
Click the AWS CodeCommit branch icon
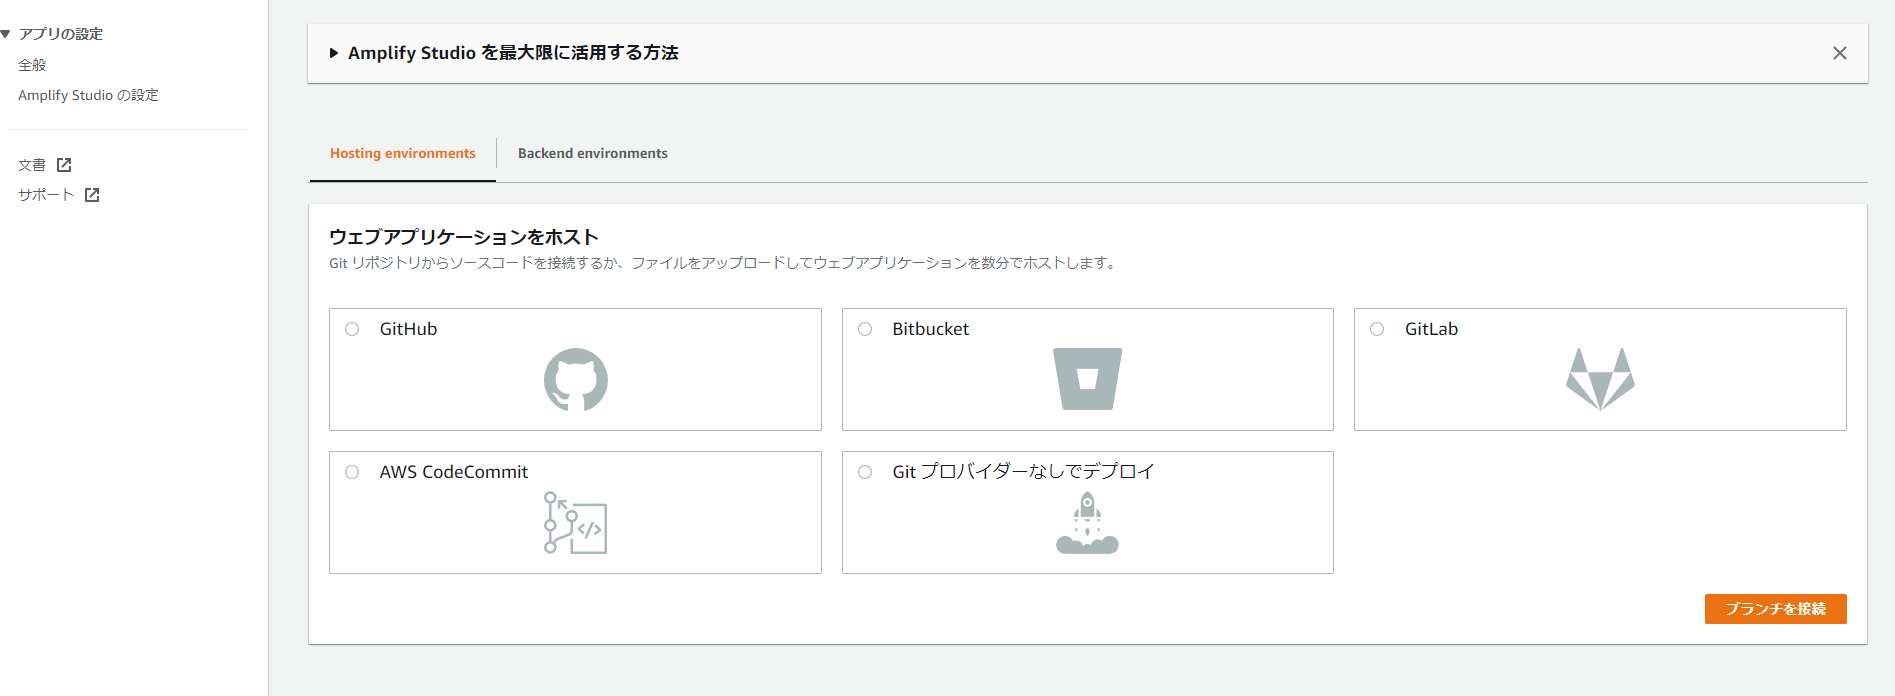pos(575,522)
